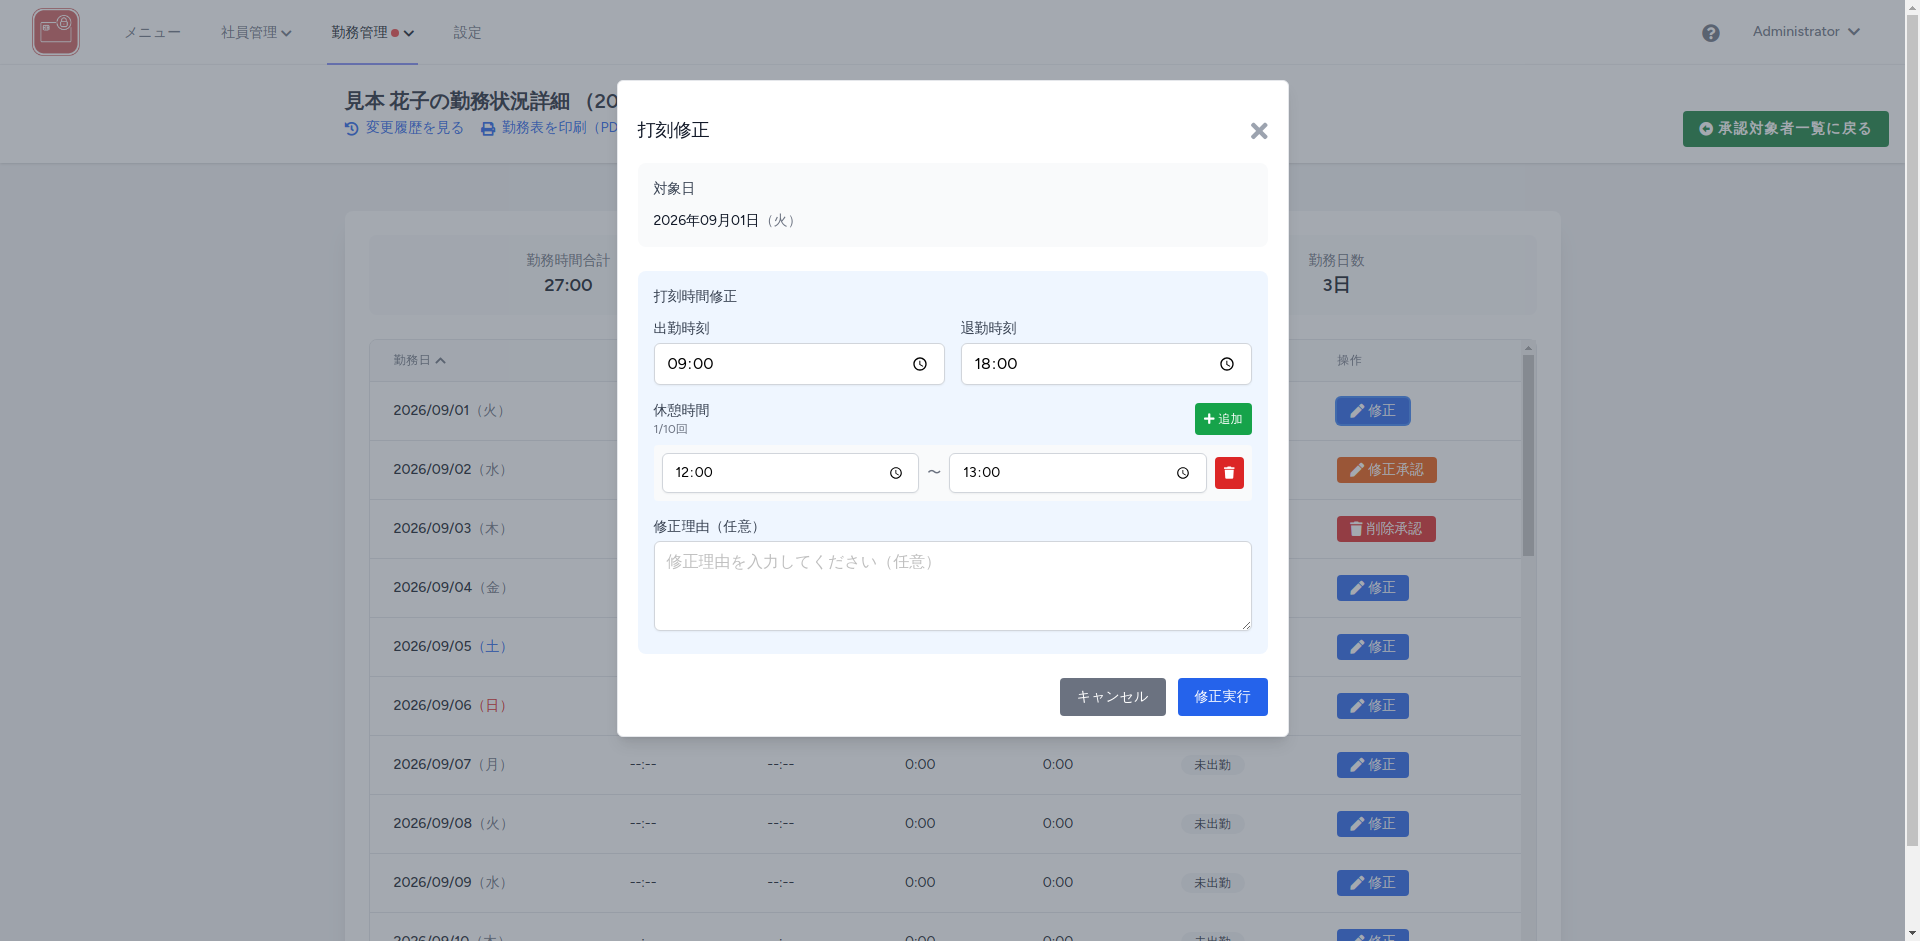Click the date cell 2026/09/02（水）
Screen dimensions: 1920x941
coord(450,469)
